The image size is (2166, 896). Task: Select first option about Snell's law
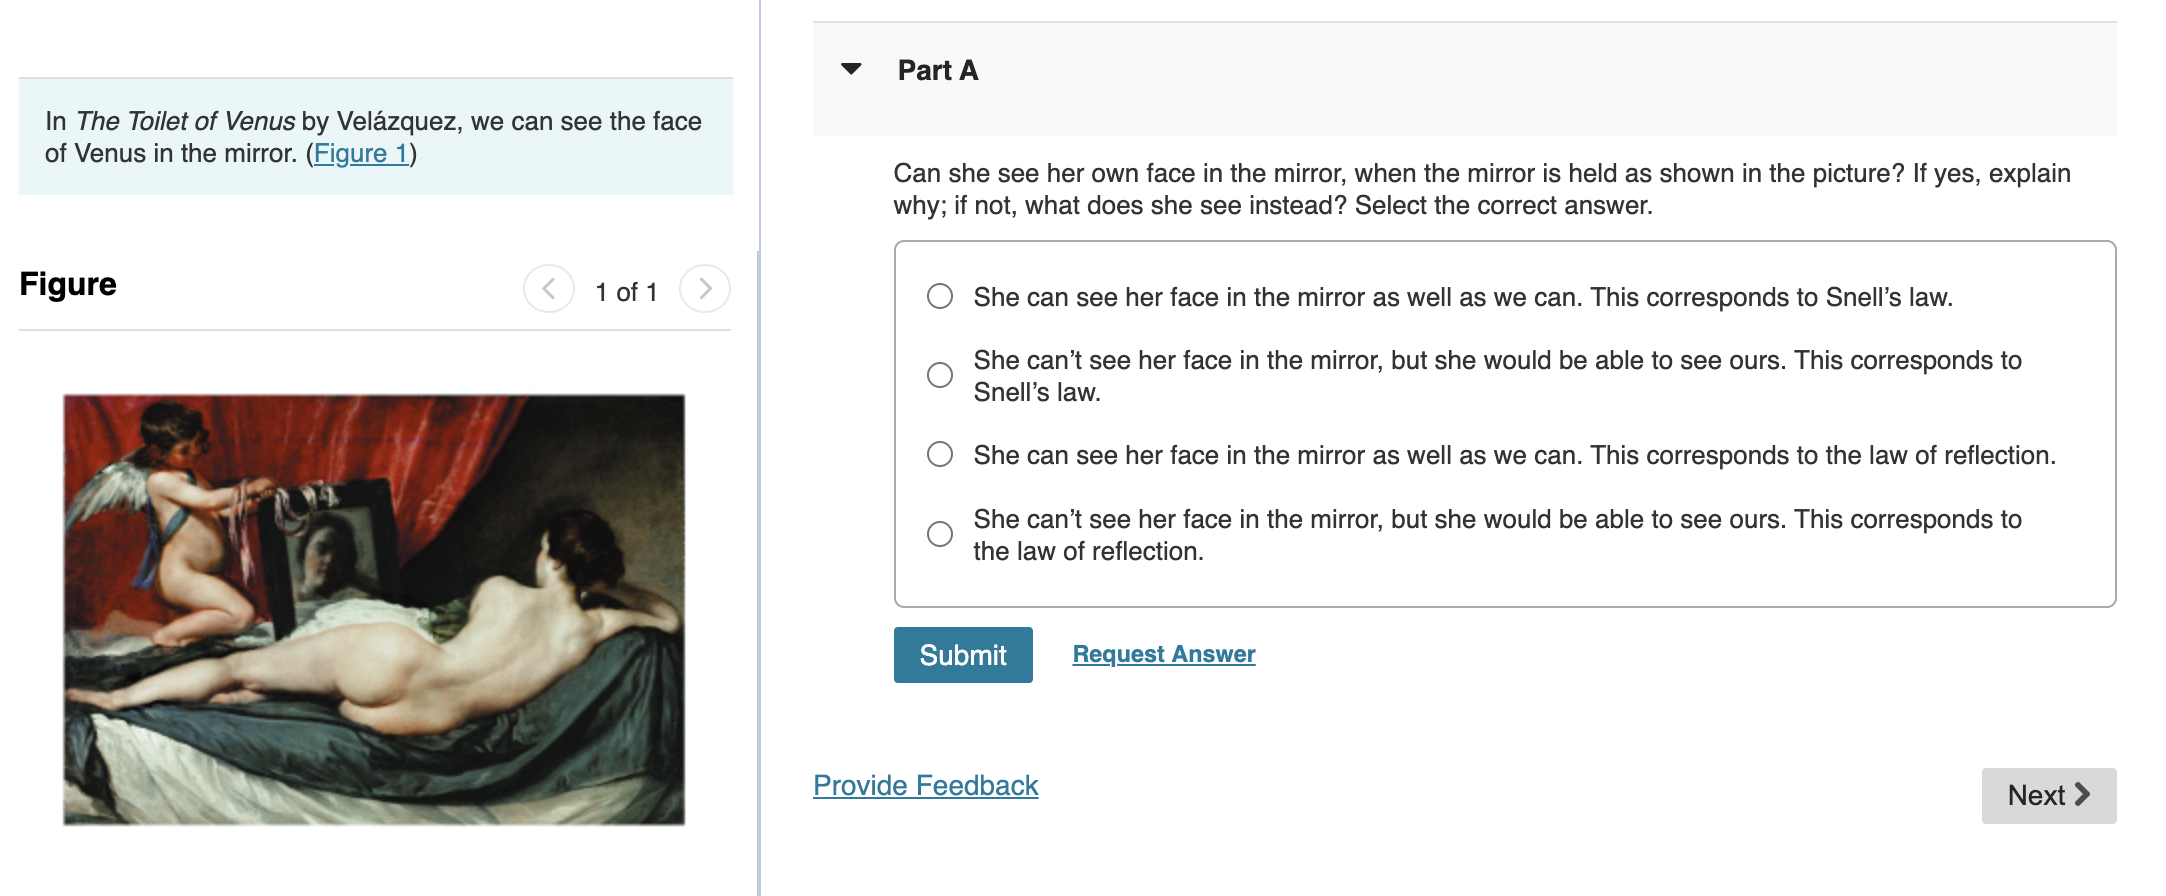[x=940, y=296]
